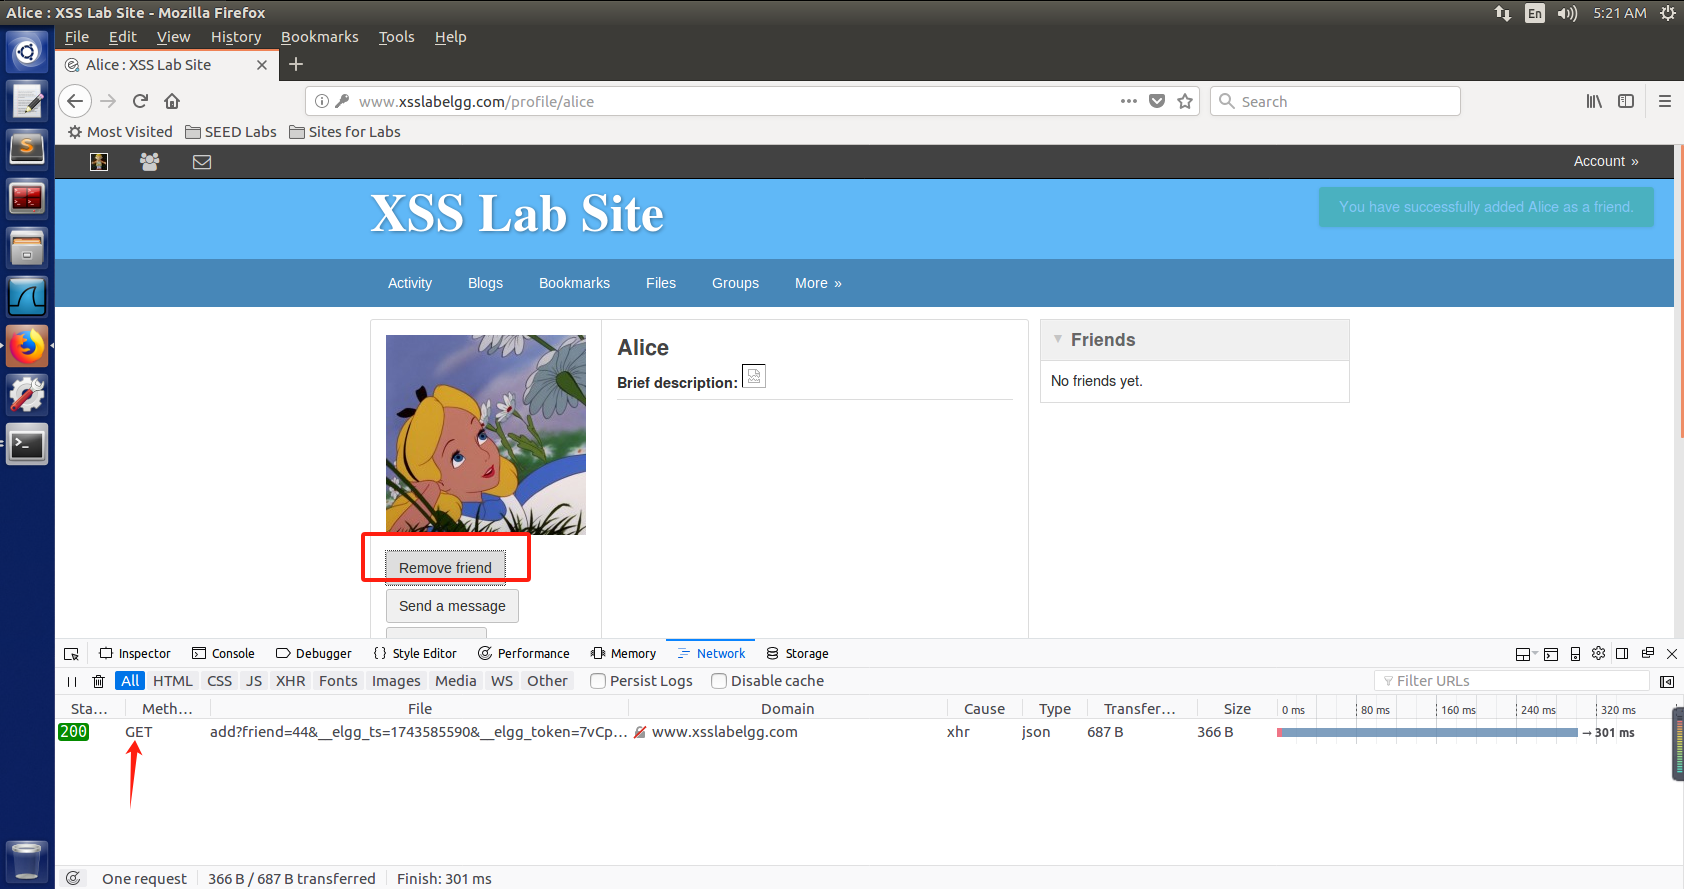Click the forward navigation arrow

tap(108, 101)
